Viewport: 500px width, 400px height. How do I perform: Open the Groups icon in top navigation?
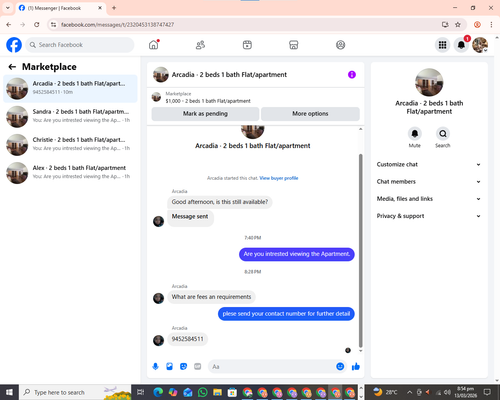tap(340, 45)
